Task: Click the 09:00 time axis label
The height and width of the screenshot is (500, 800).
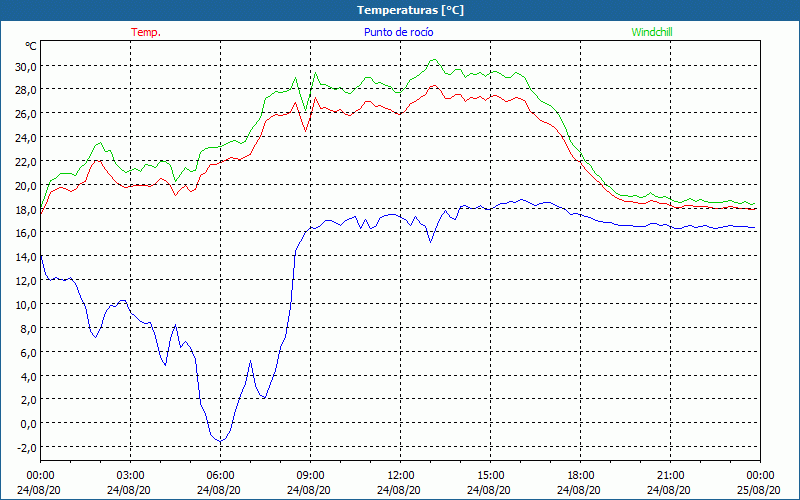Action: pyautogui.click(x=311, y=476)
